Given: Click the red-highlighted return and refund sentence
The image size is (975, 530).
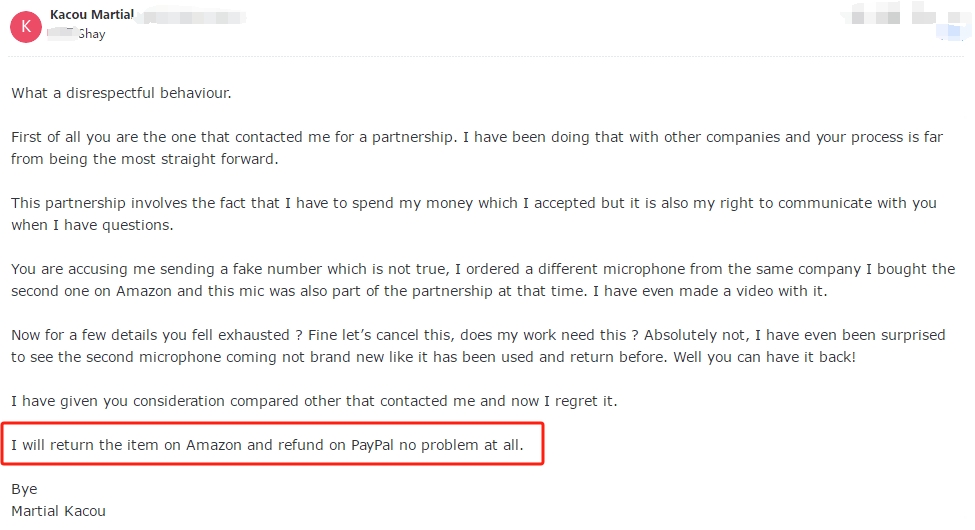Looking at the screenshot, I should pos(267,445).
